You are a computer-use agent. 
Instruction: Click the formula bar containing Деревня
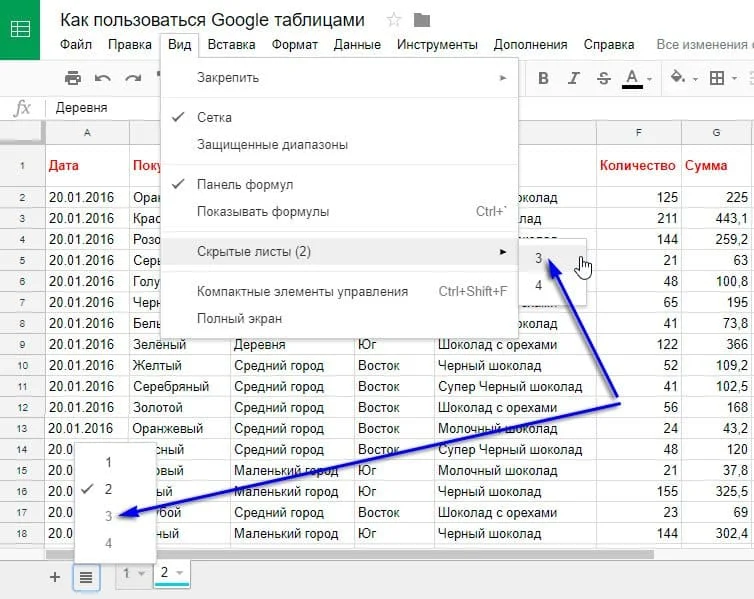(81, 108)
